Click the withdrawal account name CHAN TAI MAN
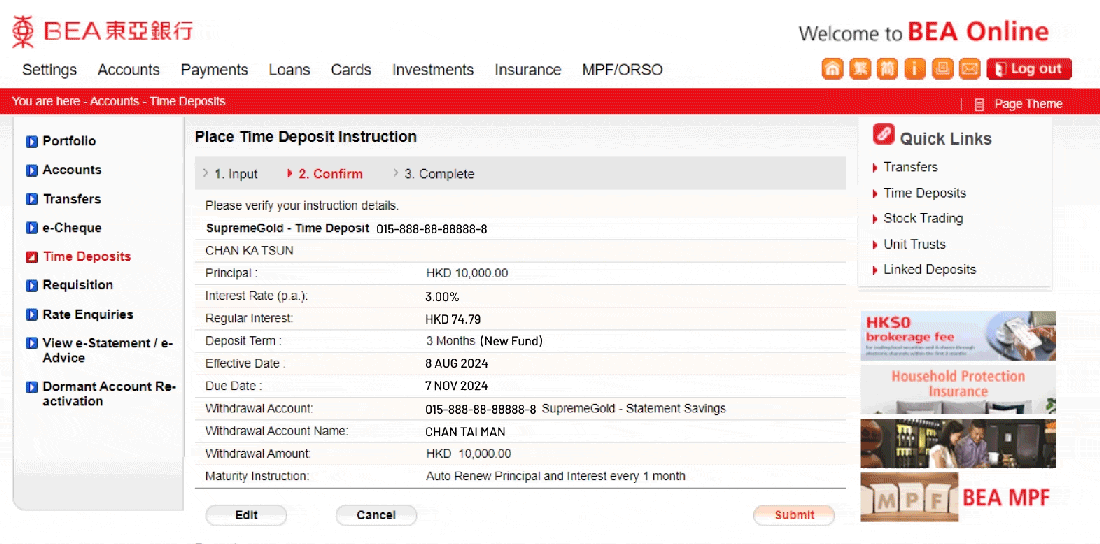Image resolution: width=1100 pixels, height=544 pixels. point(465,432)
